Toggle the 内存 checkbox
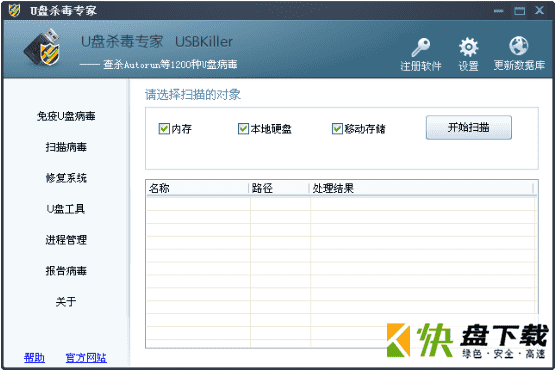556x371 pixels. point(164,129)
